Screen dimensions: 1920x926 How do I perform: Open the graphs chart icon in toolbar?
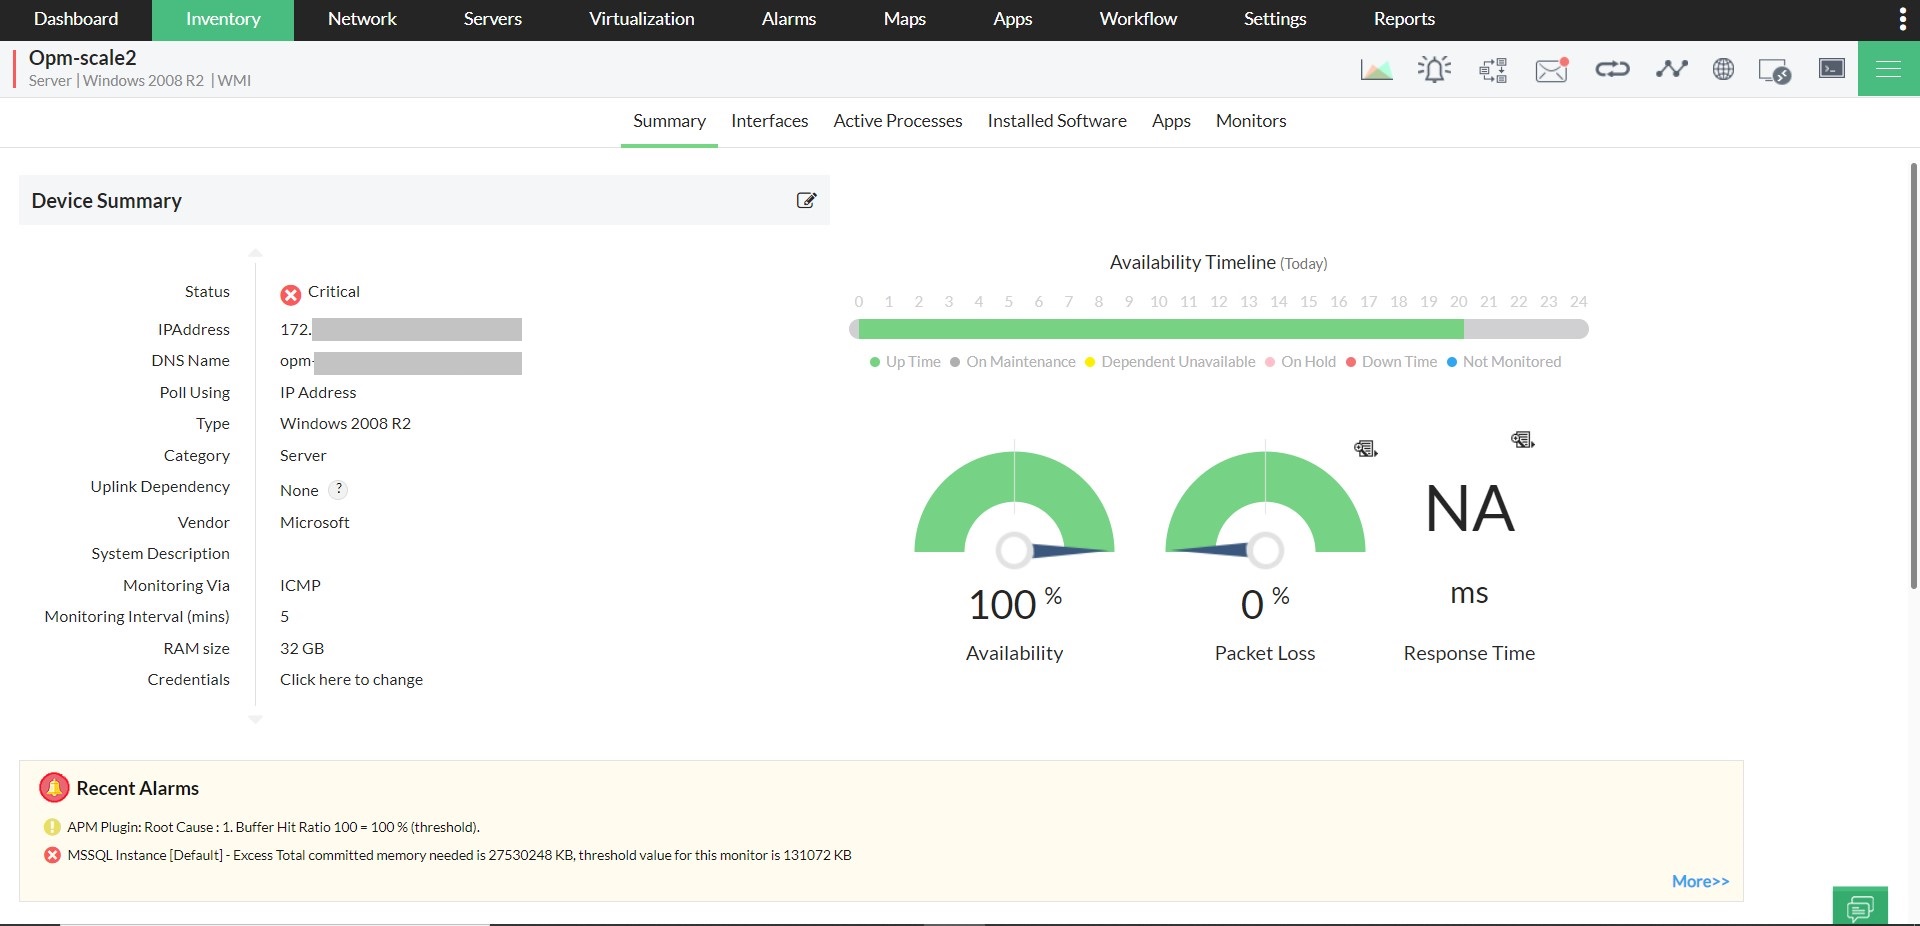point(1376,69)
